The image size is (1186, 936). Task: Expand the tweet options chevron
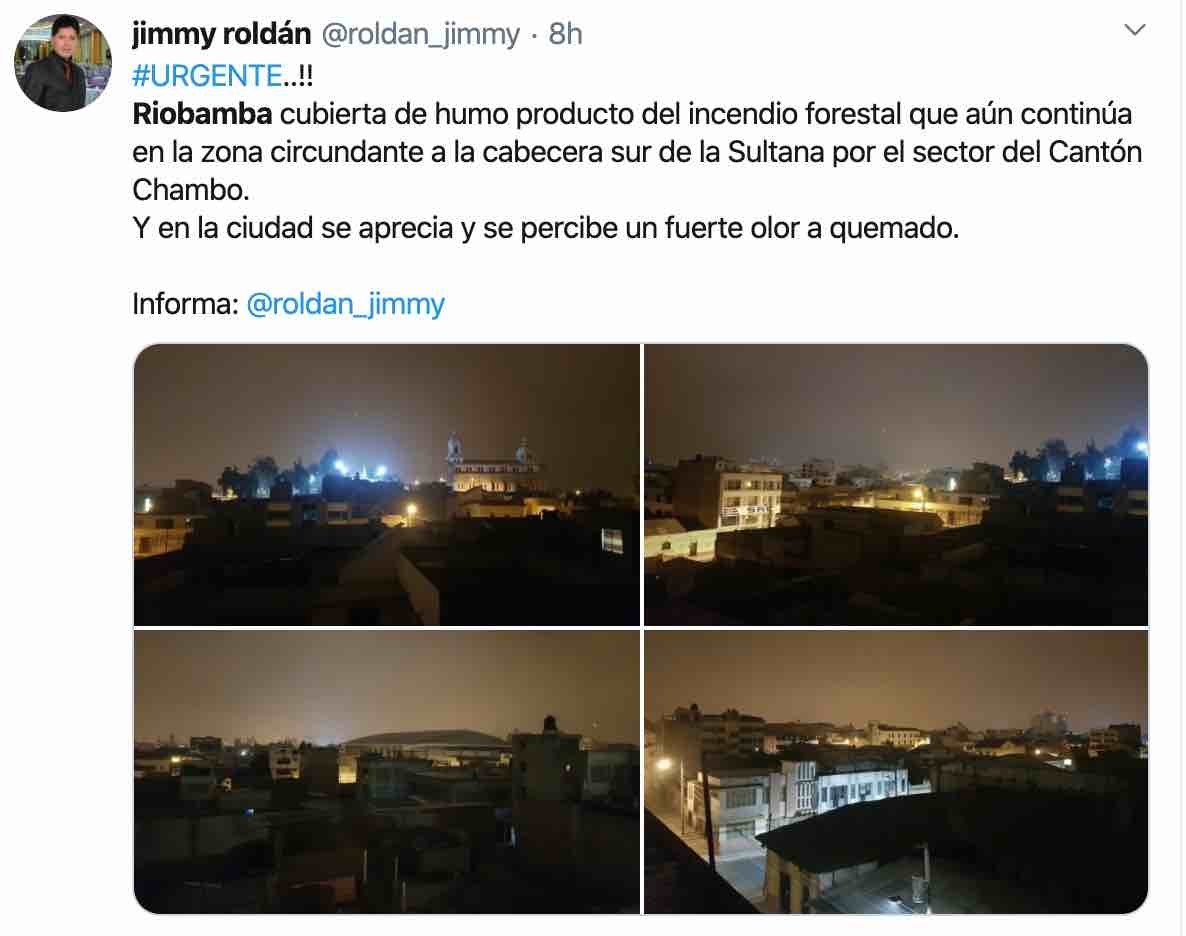coord(1135,30)
